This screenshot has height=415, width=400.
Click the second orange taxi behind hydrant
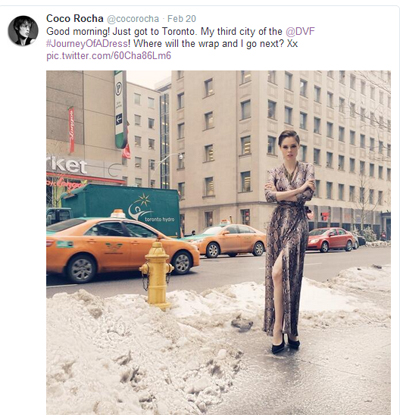click(228, 240)
